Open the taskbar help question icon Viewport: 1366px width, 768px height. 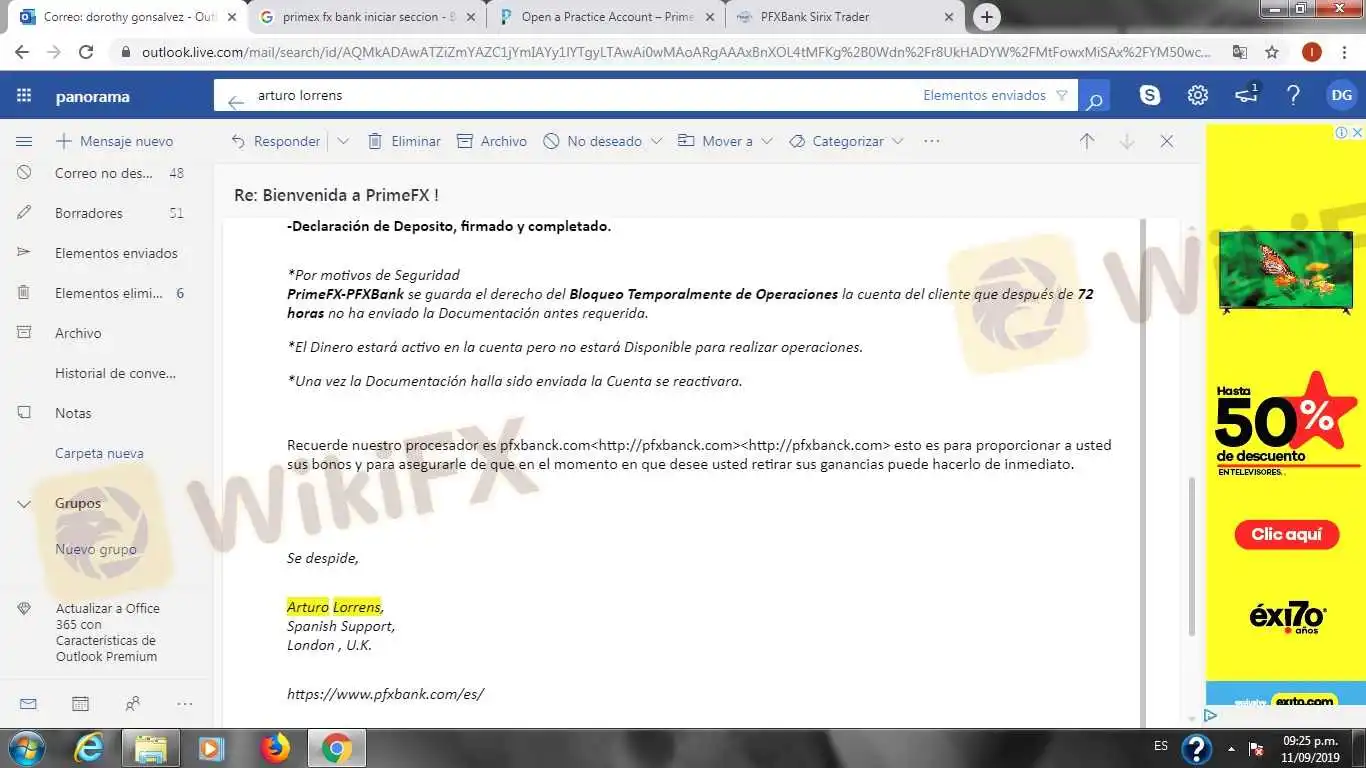tap(1197, 748)
